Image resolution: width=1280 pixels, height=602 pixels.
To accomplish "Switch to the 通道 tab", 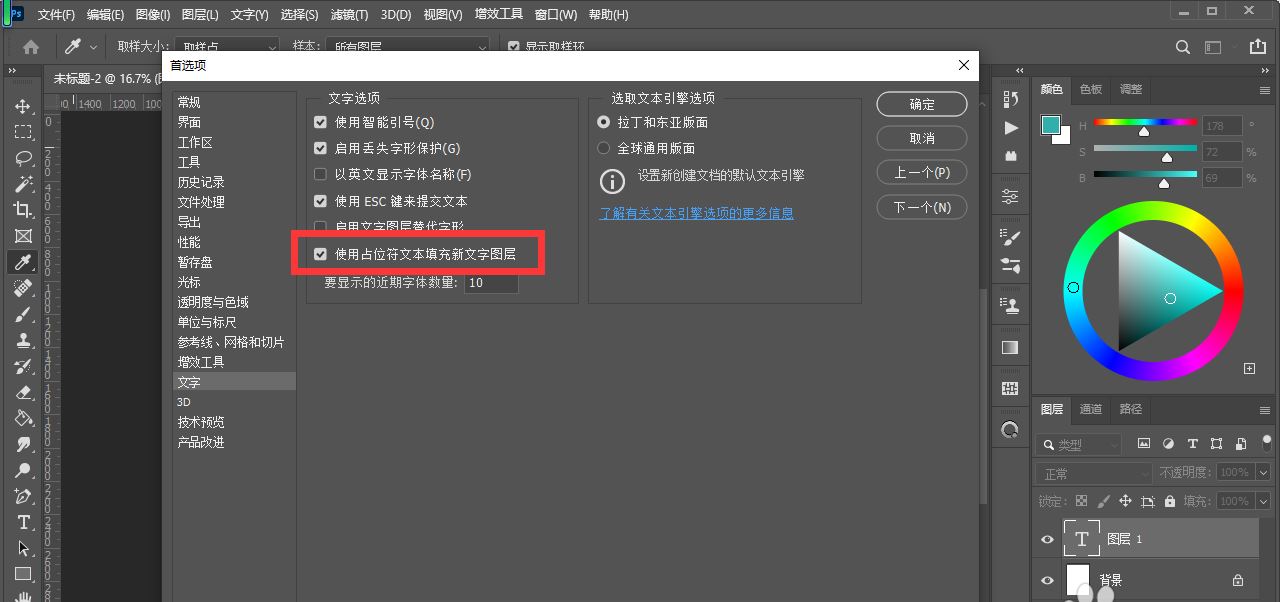I will point(1091,409).
